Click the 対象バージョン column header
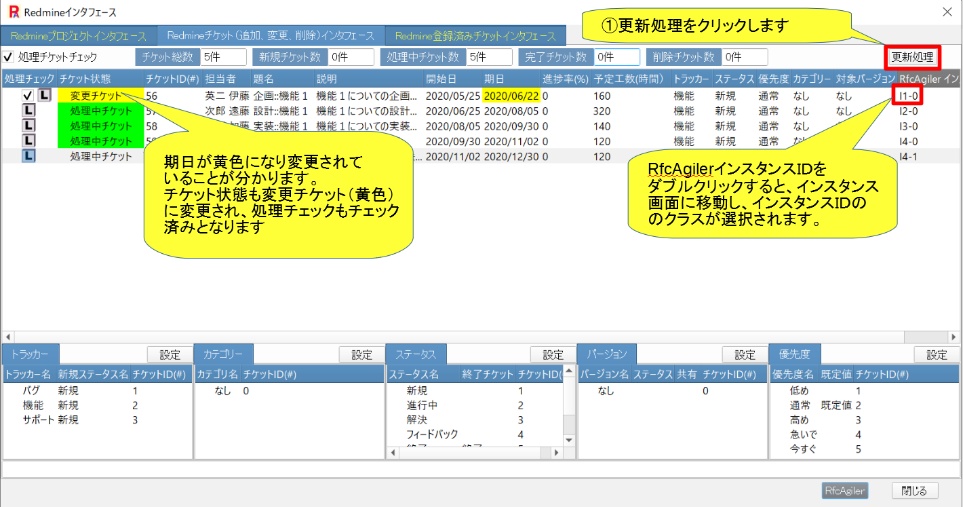The image size is (963, 507). coord(865,79)
